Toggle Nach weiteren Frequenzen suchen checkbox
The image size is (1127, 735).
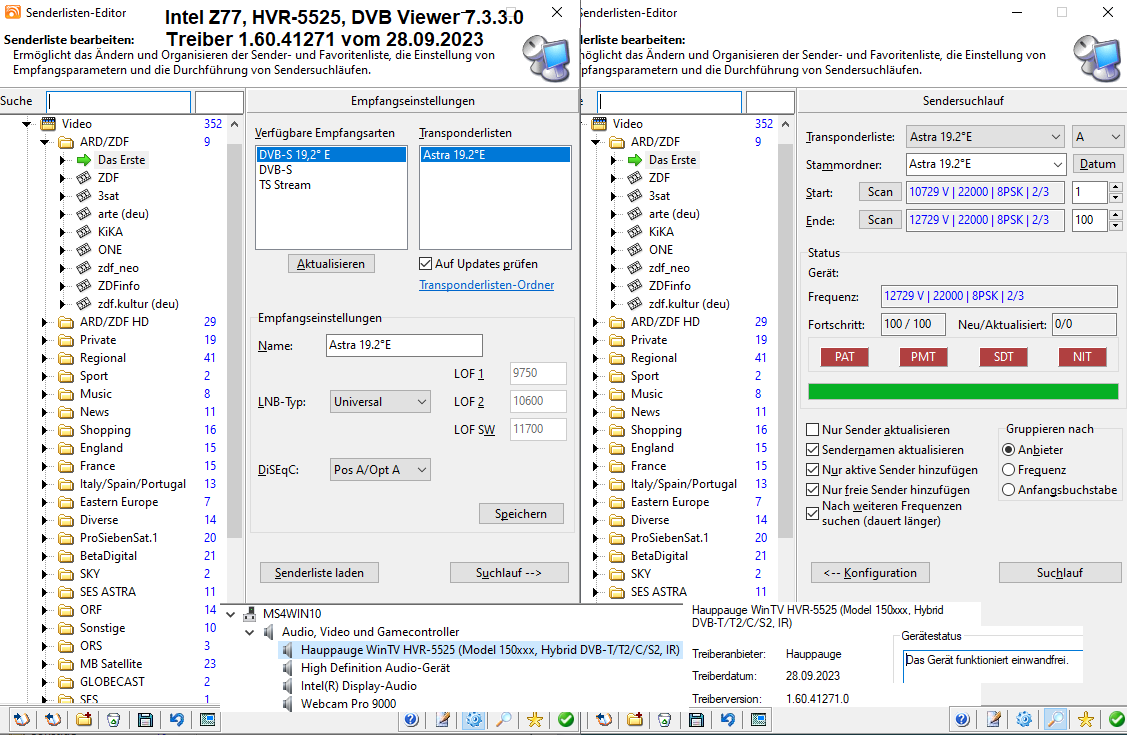click(x=812, y=514)
